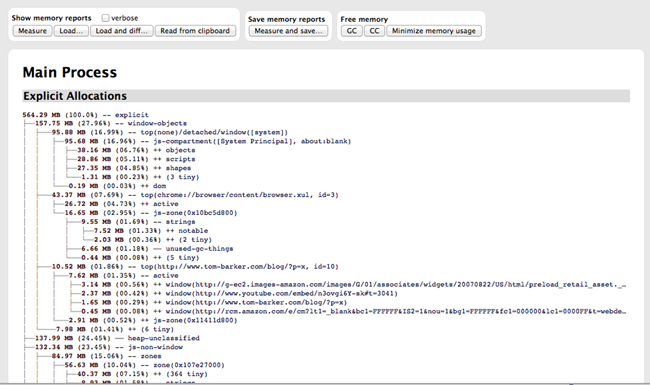Image resolution: width=650 pixels, height=385 pixels.
Task: Expand the dom entry at 0.19 MB
Action: 117,186
